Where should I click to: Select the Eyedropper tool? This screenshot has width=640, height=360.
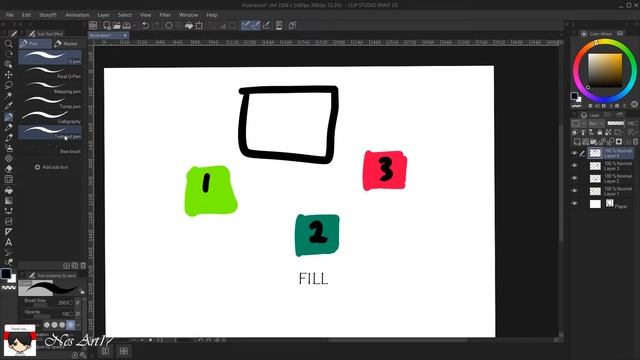coord(8,106)
